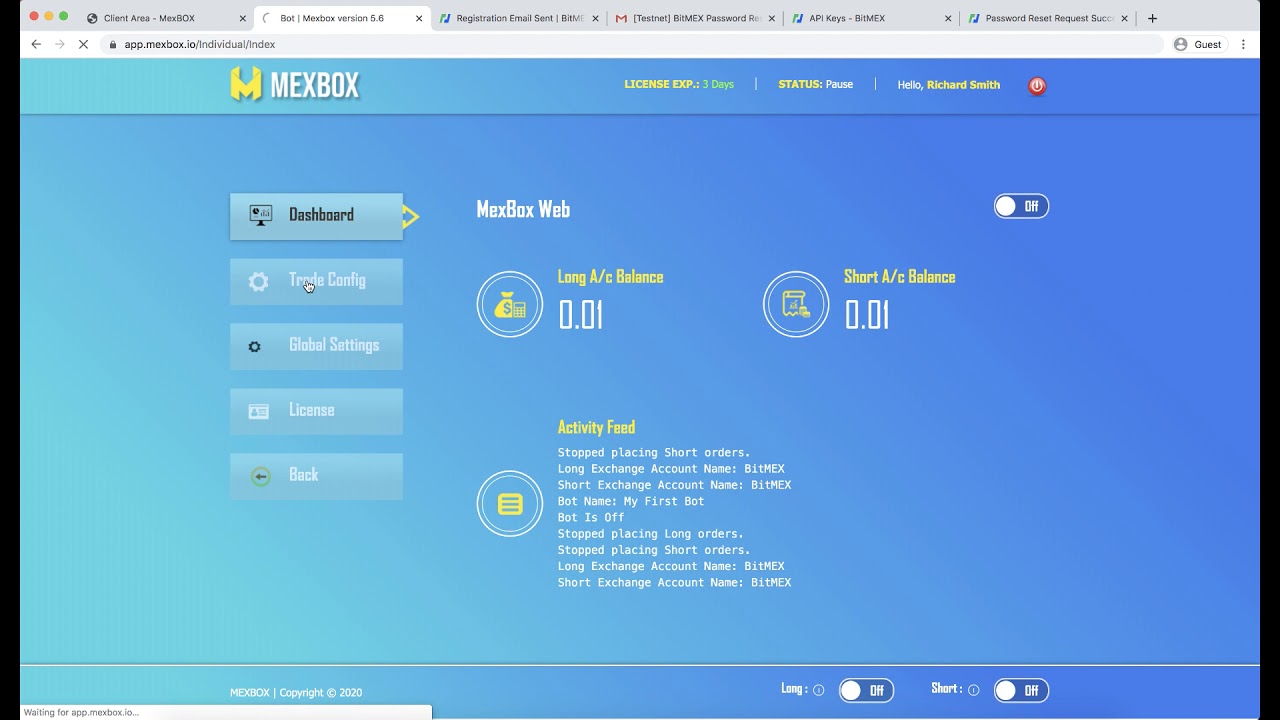Viewport: 1280px width, 720px height.
Task: Click the MEXBOX Copyright 2020 footer text
Action: 296,692
